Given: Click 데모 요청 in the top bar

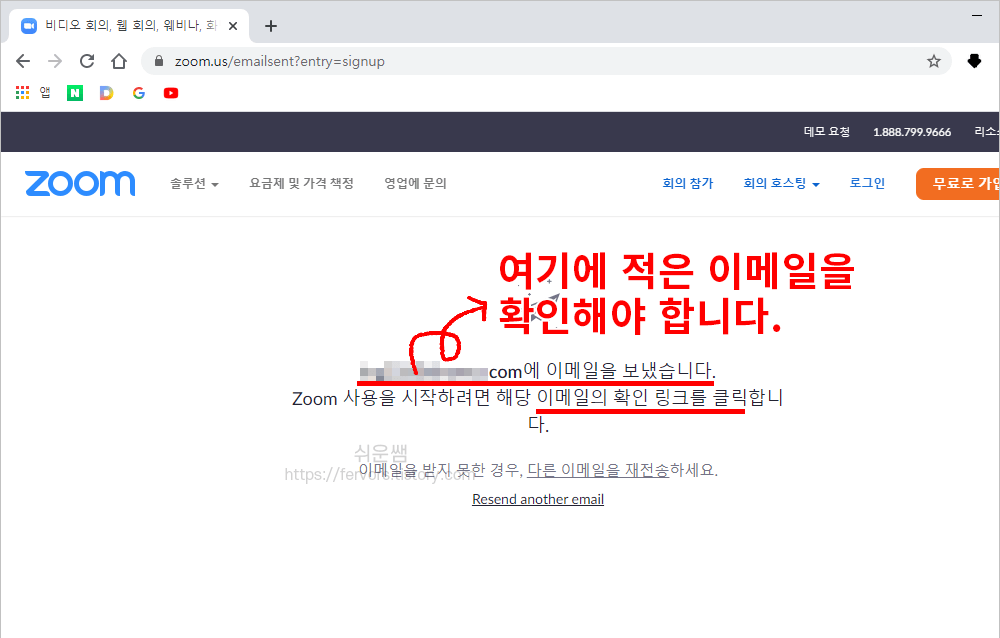Looking at the screenshot, I should pos(827,132).
